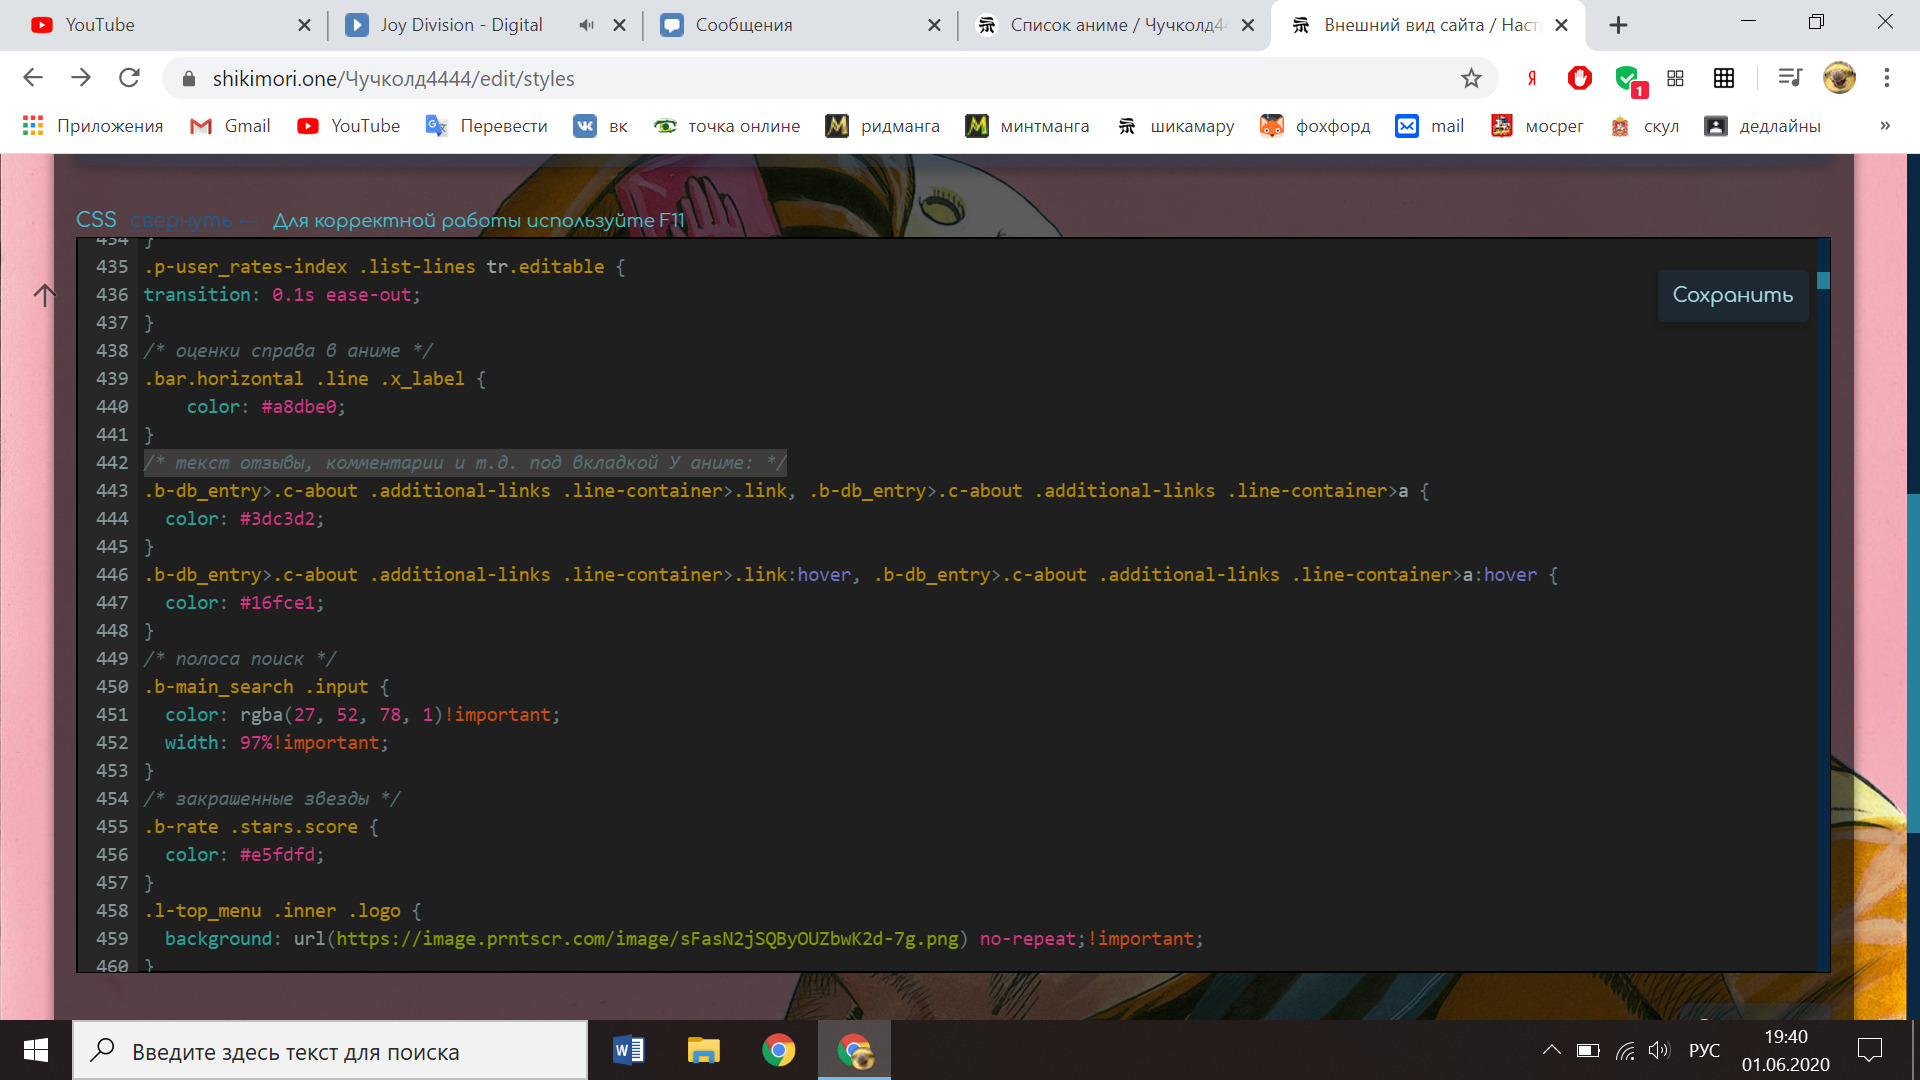
Task: Reload the page
Action: [x=129, y=78]
